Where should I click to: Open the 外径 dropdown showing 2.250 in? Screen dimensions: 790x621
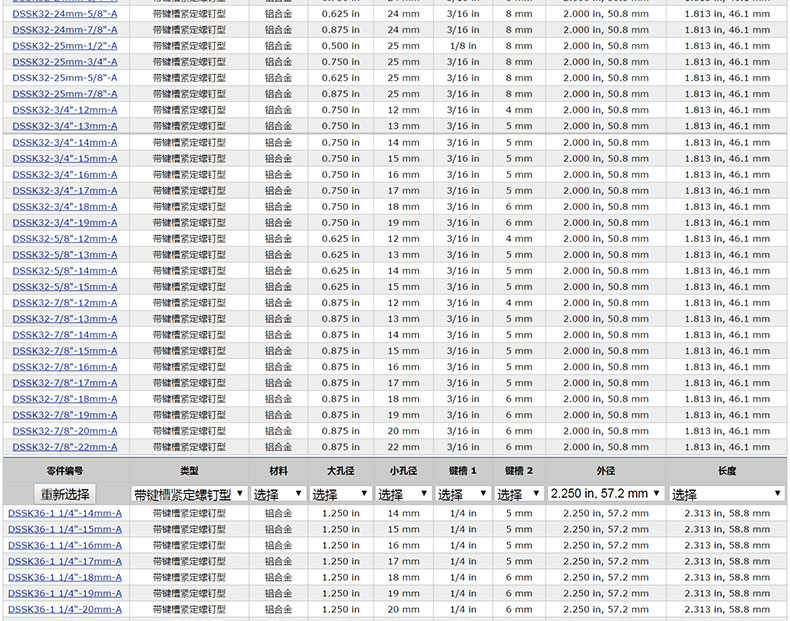tap(605, 494)
